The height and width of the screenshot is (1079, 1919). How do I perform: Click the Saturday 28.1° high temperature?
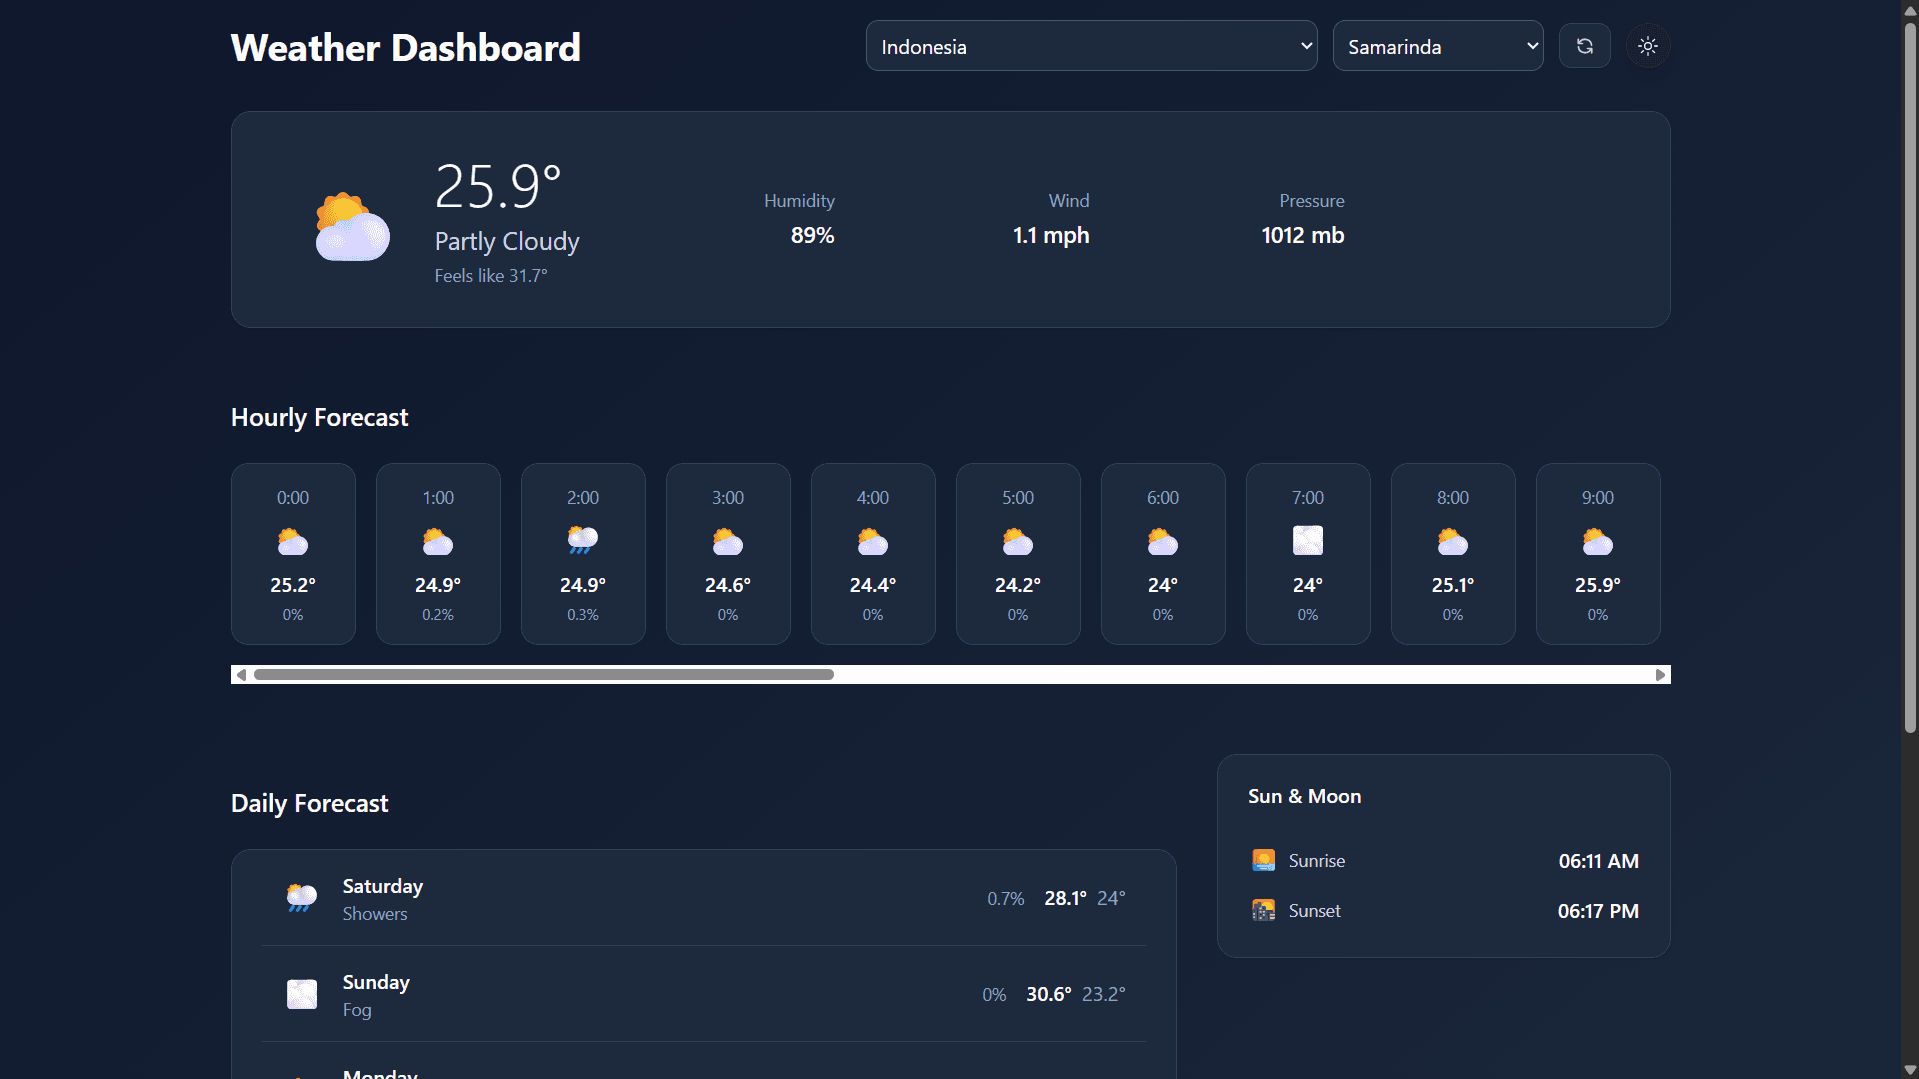[x=1065, y=898]
